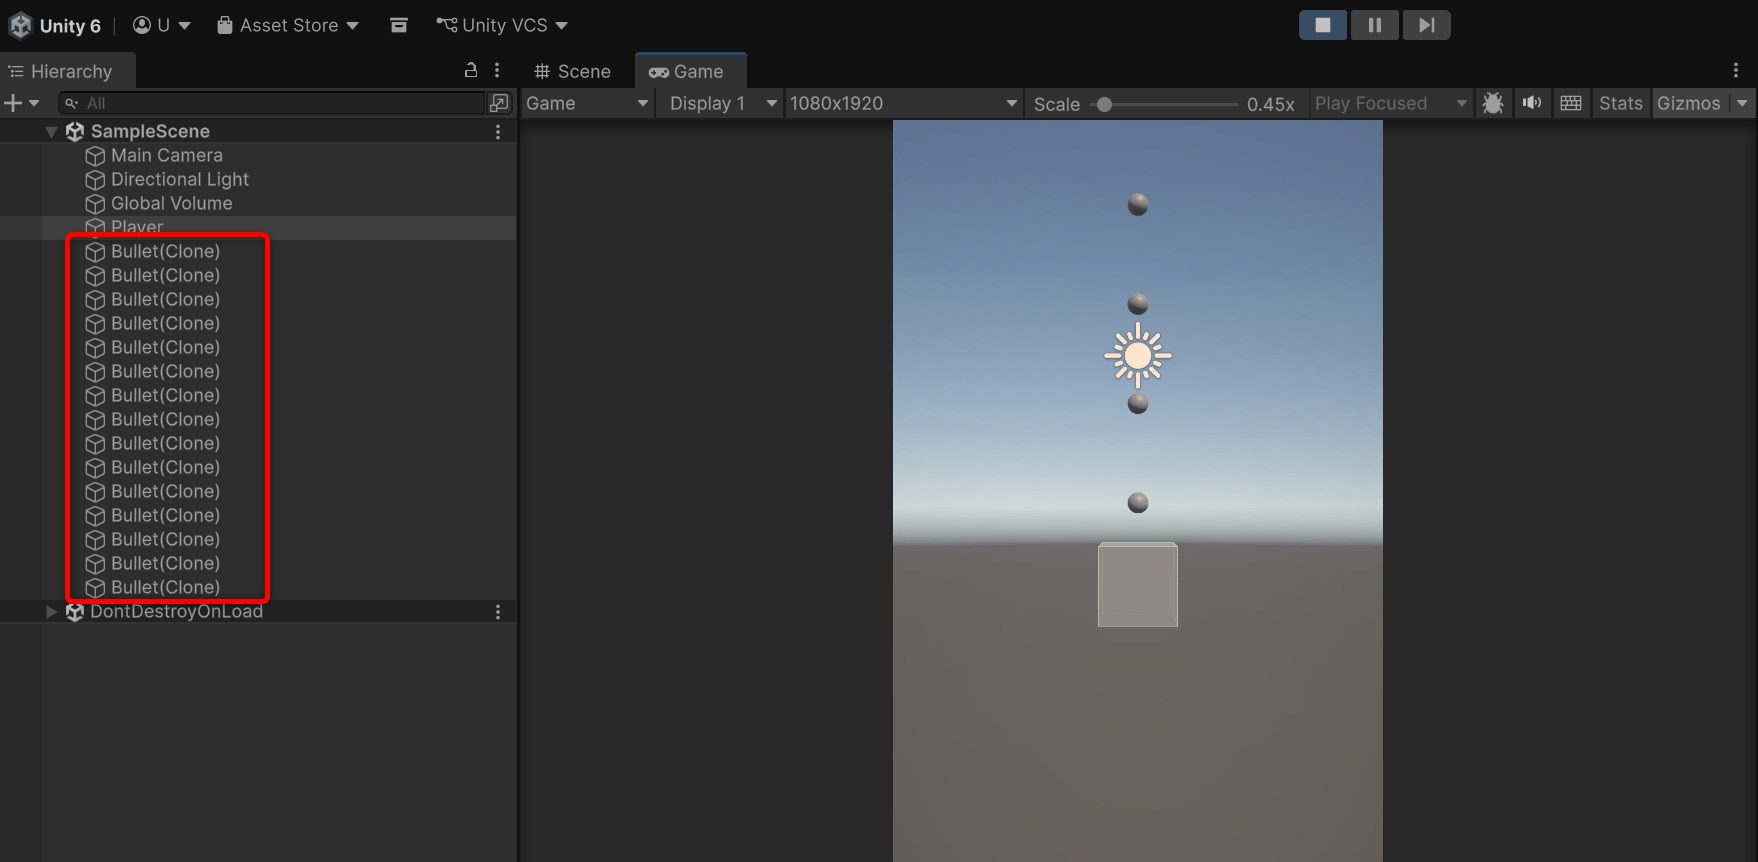Select Main Camera in the Hierarchy

[x=166, y=155]
